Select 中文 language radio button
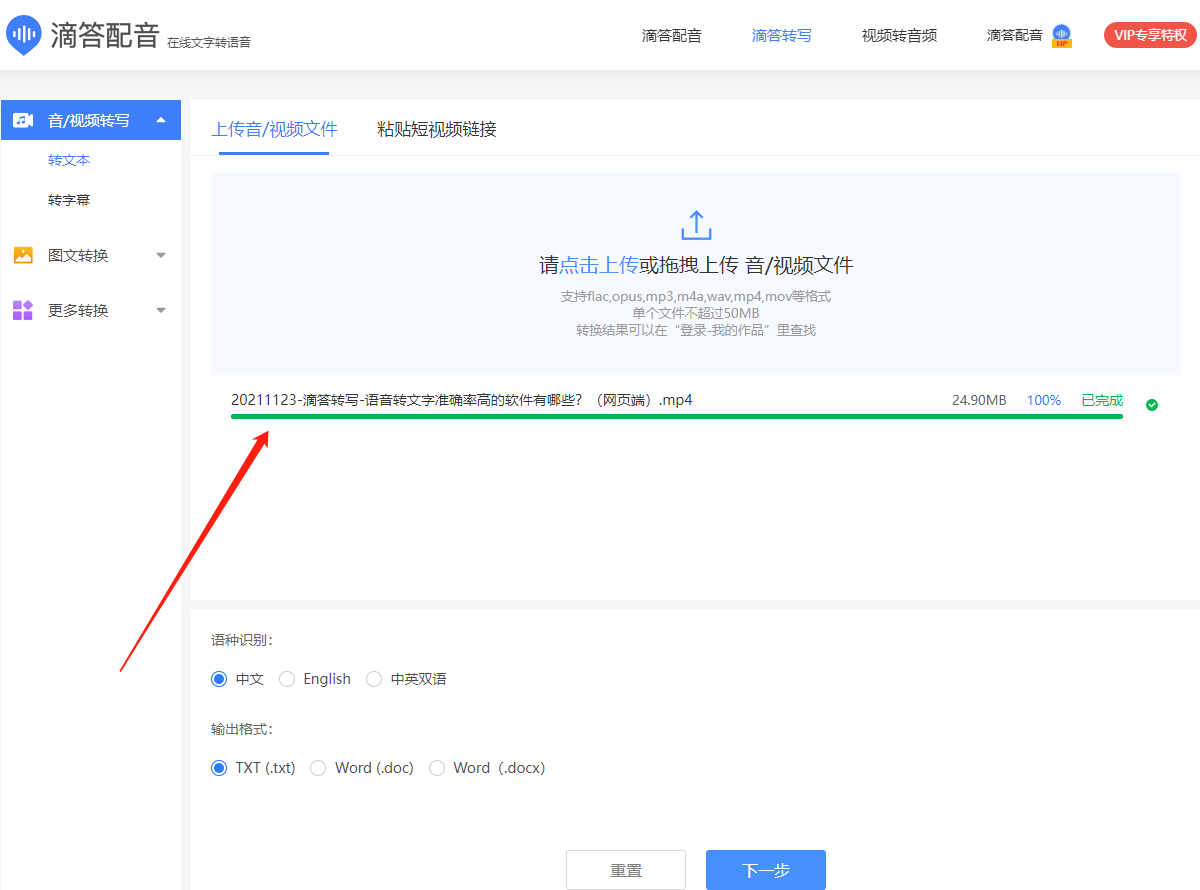Viewport: 1200px width, 890px height. pyautogui.click(x=219, y=679)
